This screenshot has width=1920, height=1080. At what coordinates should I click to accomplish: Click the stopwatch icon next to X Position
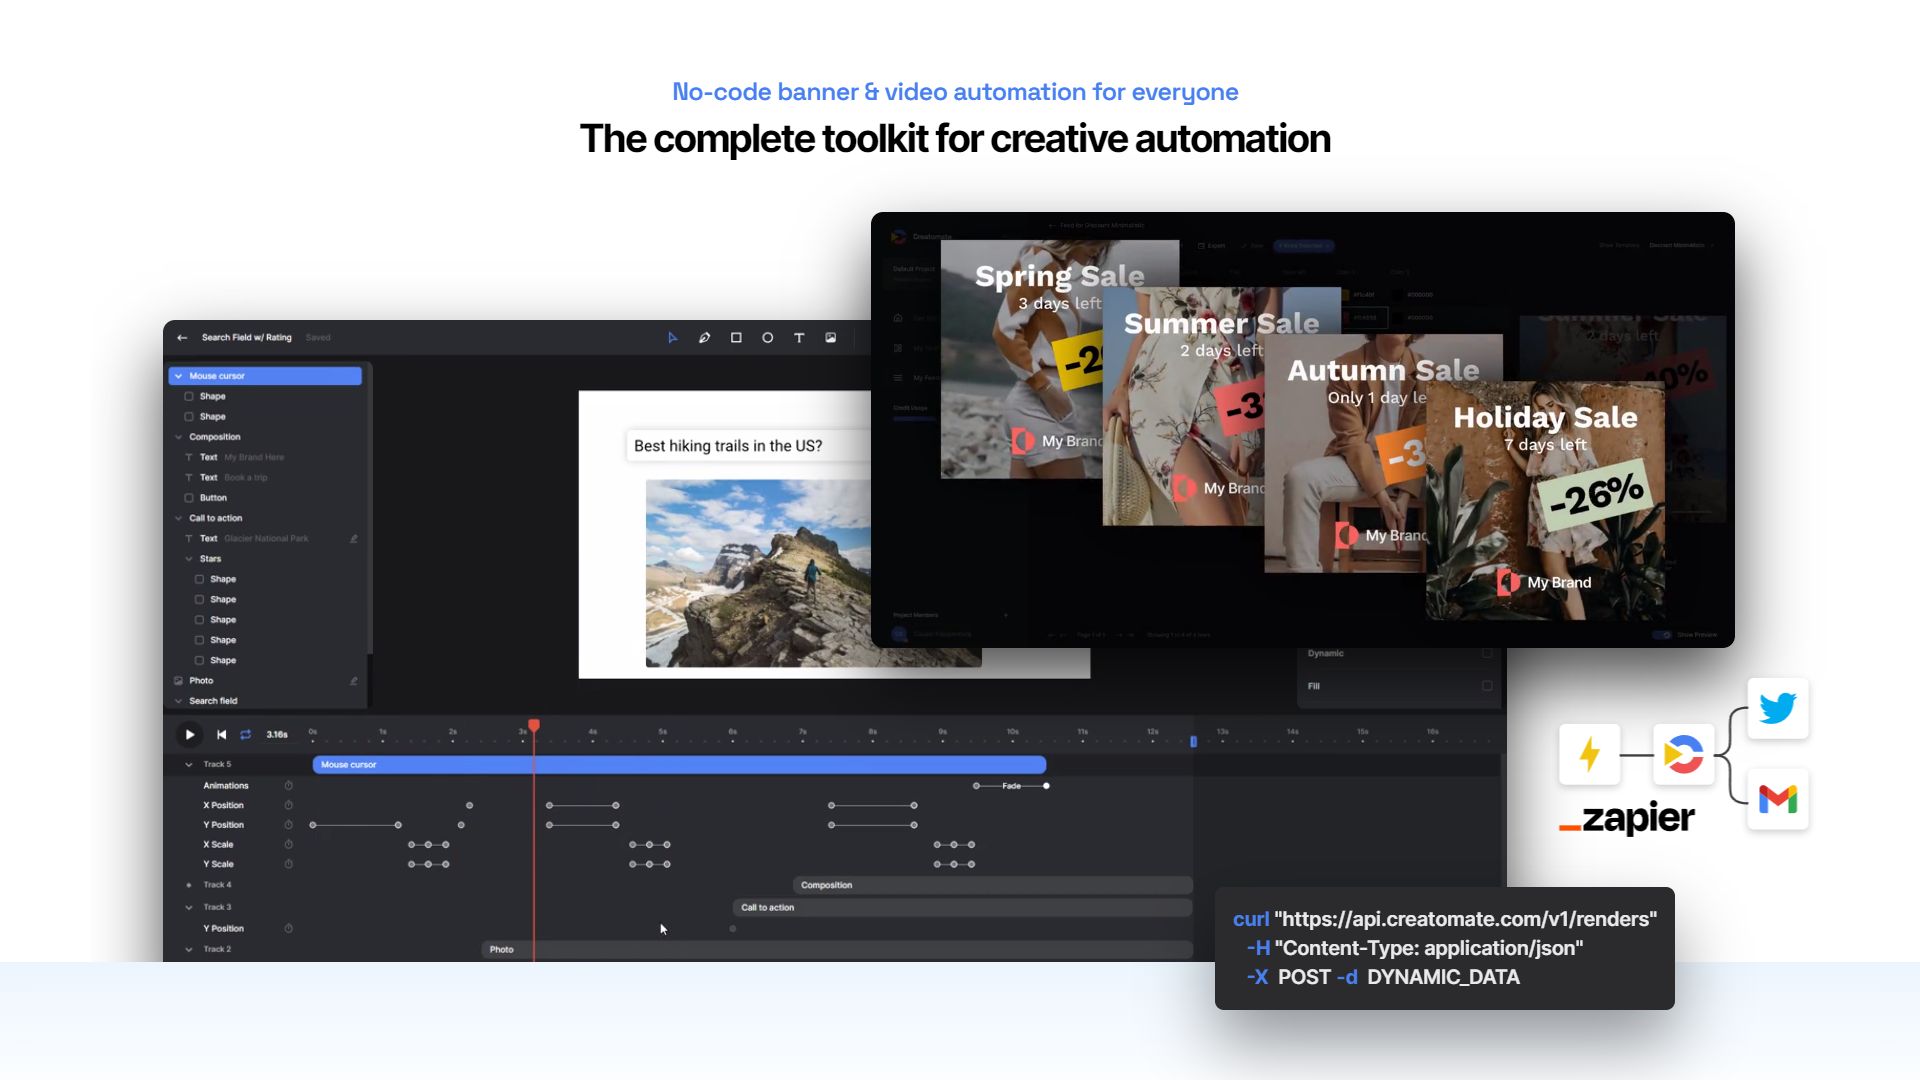[x=288, y=805]
